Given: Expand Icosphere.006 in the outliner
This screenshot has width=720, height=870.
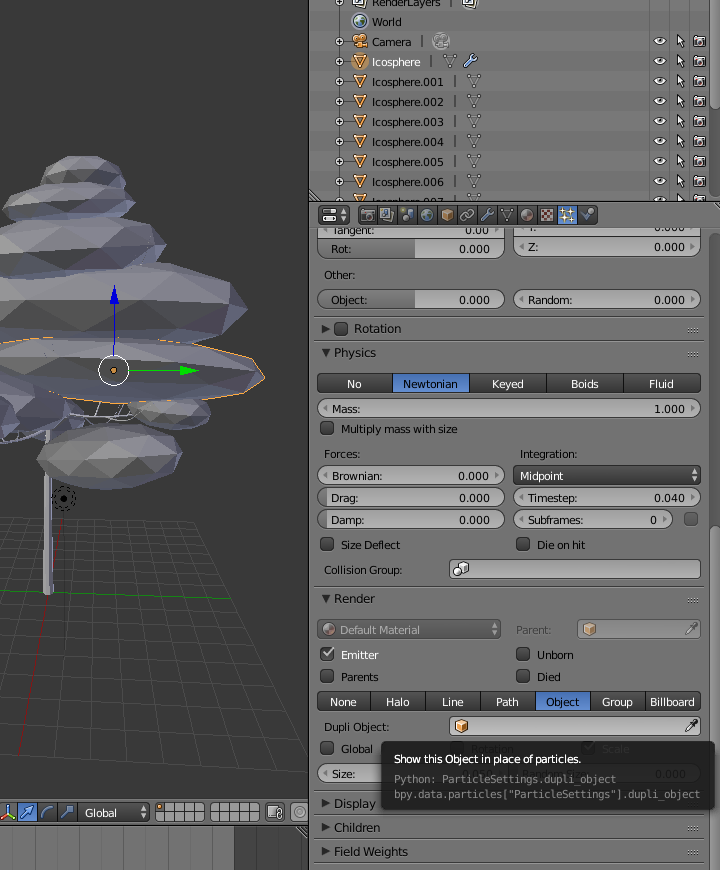Looking at the screenshot, I should point(339,181).
